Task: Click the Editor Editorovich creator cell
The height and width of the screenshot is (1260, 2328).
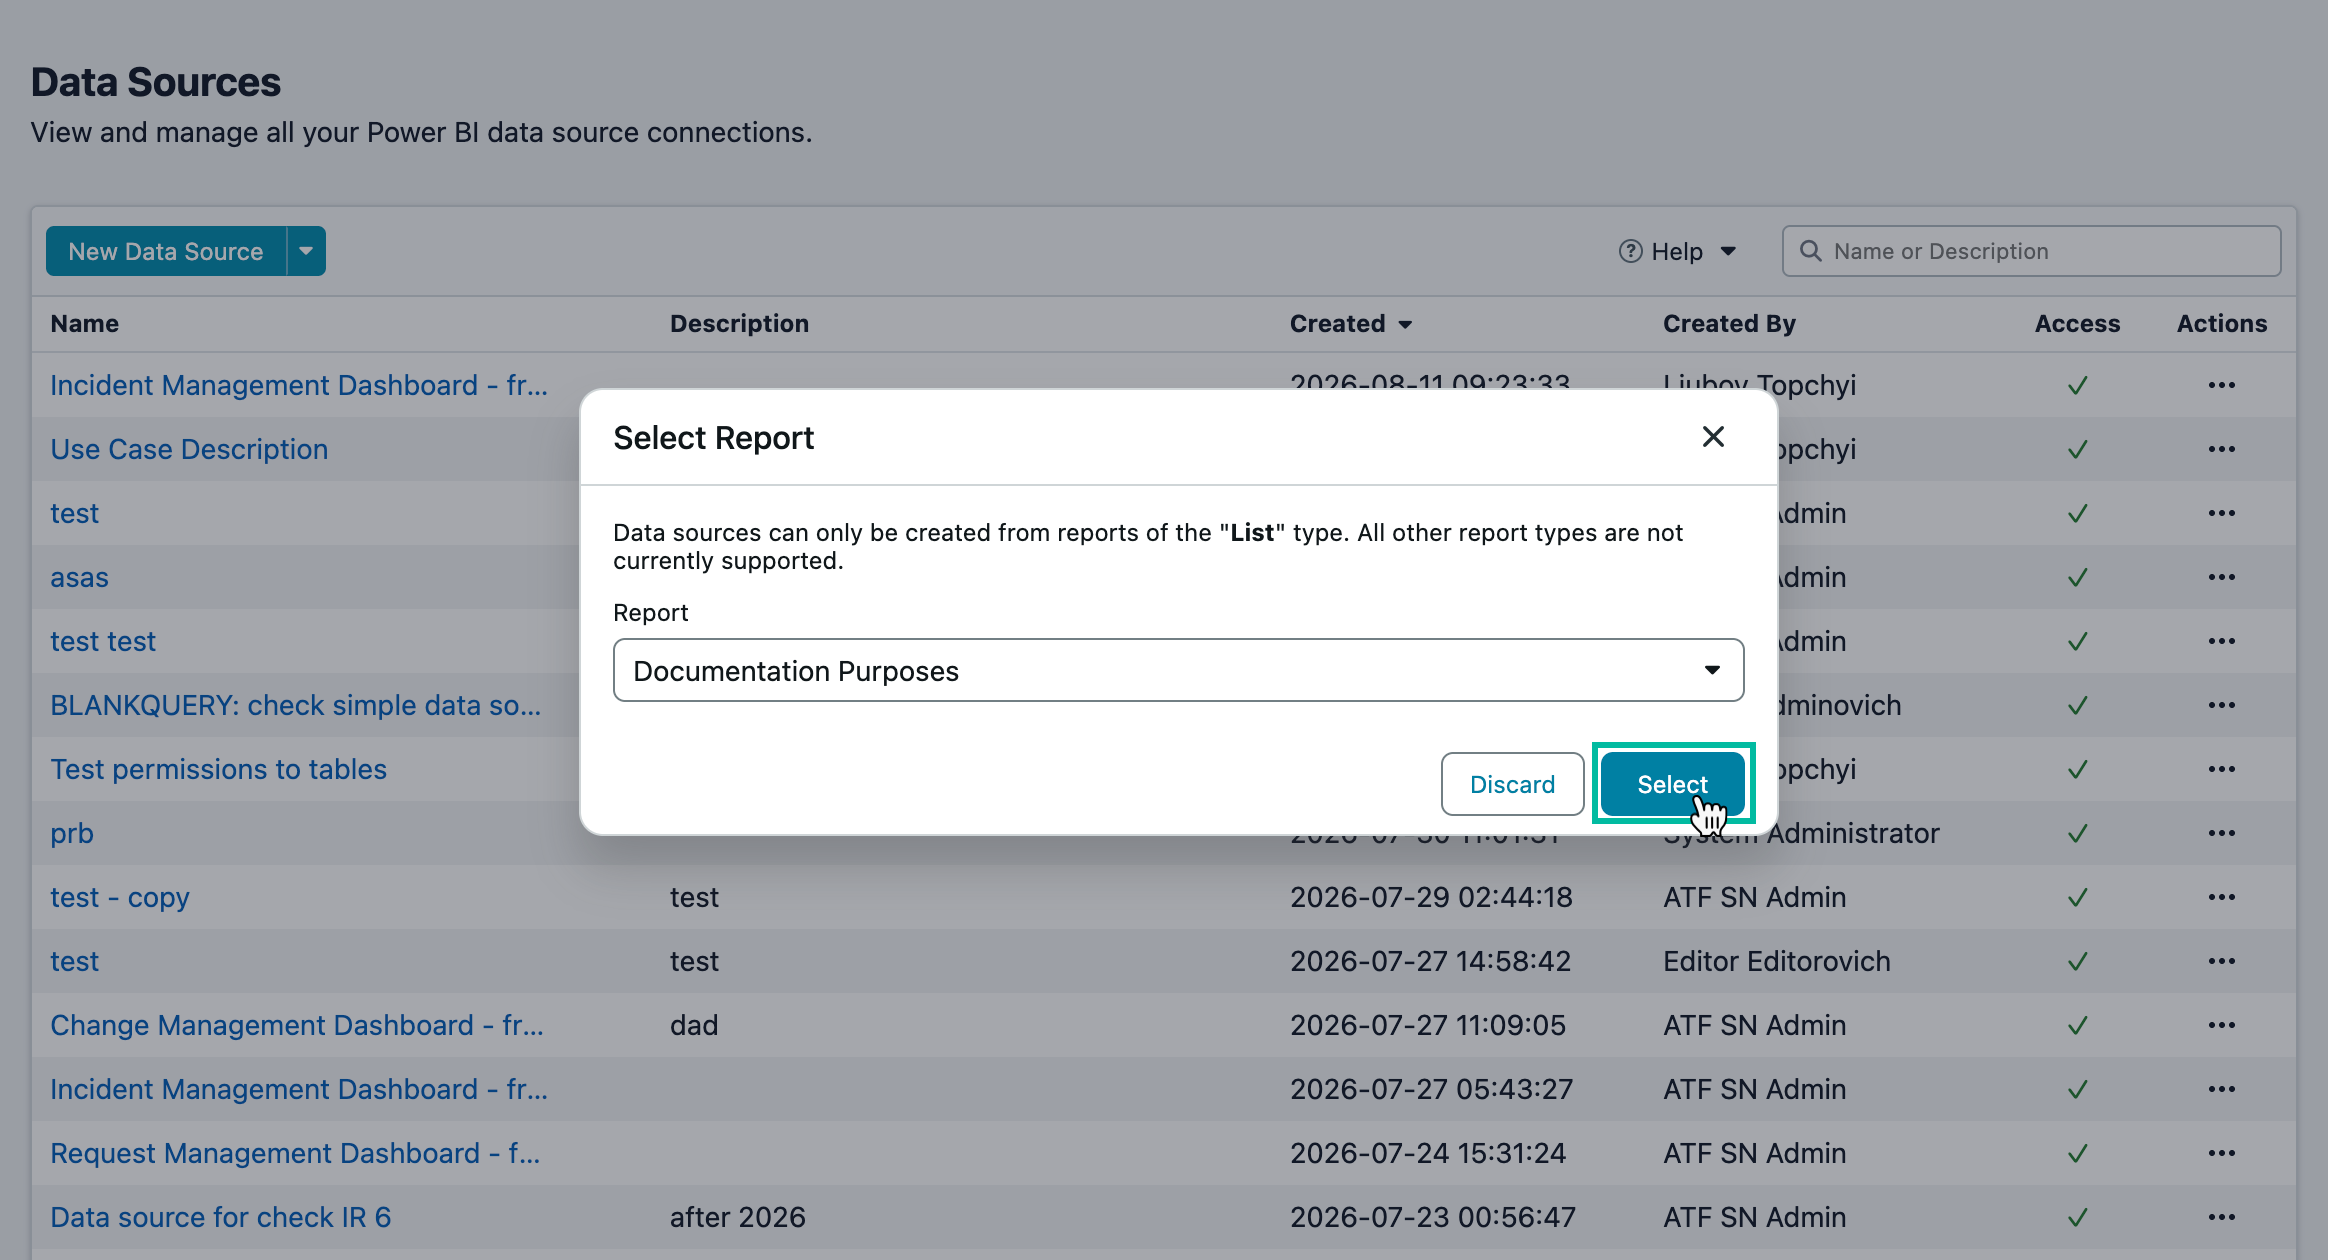Action: [x=1777, y=961]
